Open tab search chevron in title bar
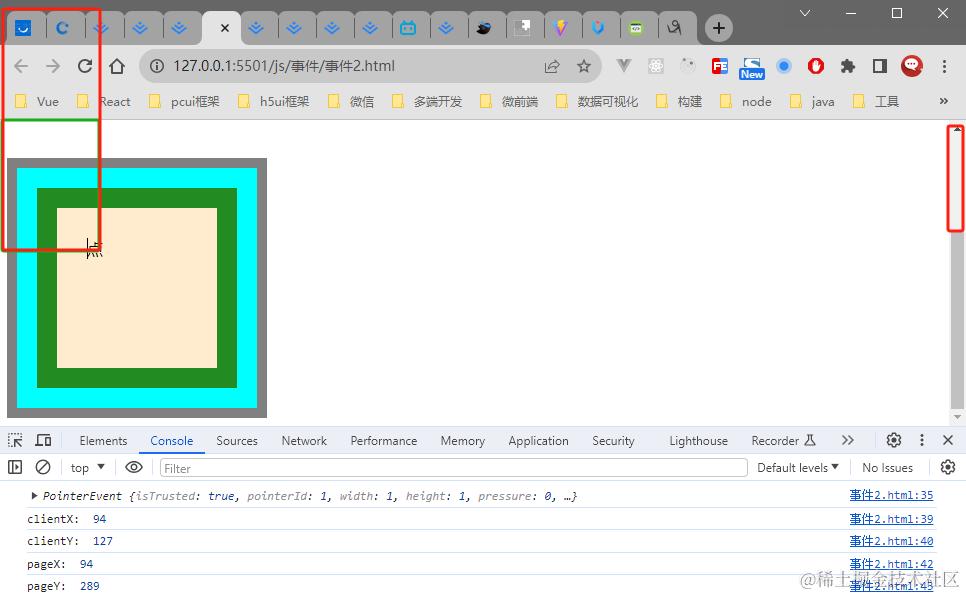 tap(805, 13)
